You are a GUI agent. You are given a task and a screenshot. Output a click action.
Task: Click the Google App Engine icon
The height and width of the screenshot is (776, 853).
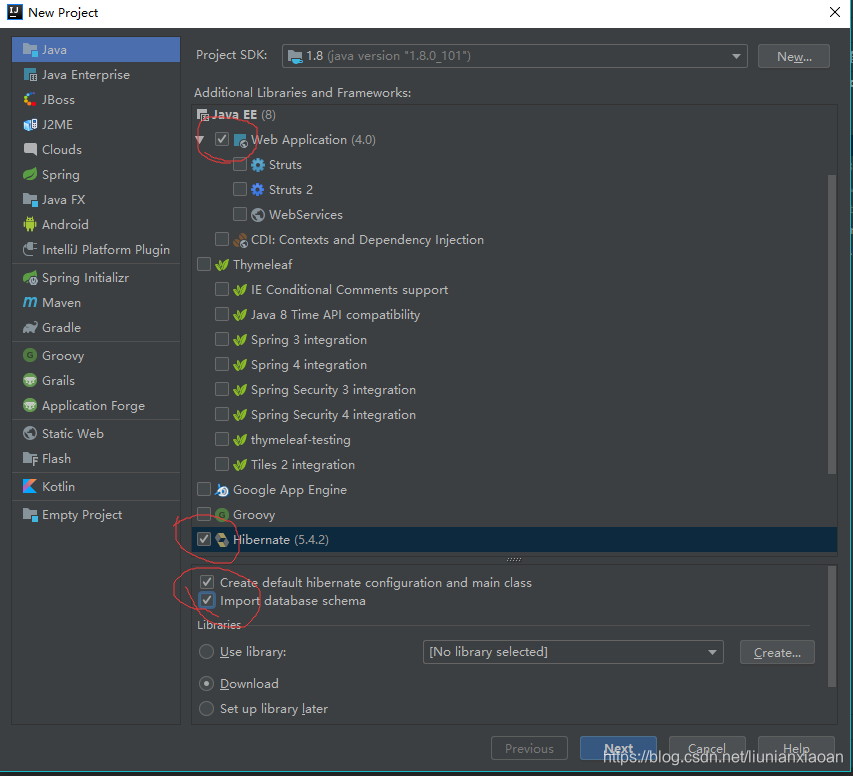[x=222, y=490]
